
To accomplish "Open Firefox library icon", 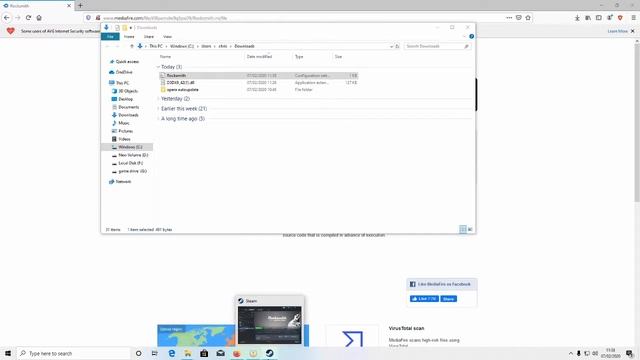I will click(x=588, y=18).
